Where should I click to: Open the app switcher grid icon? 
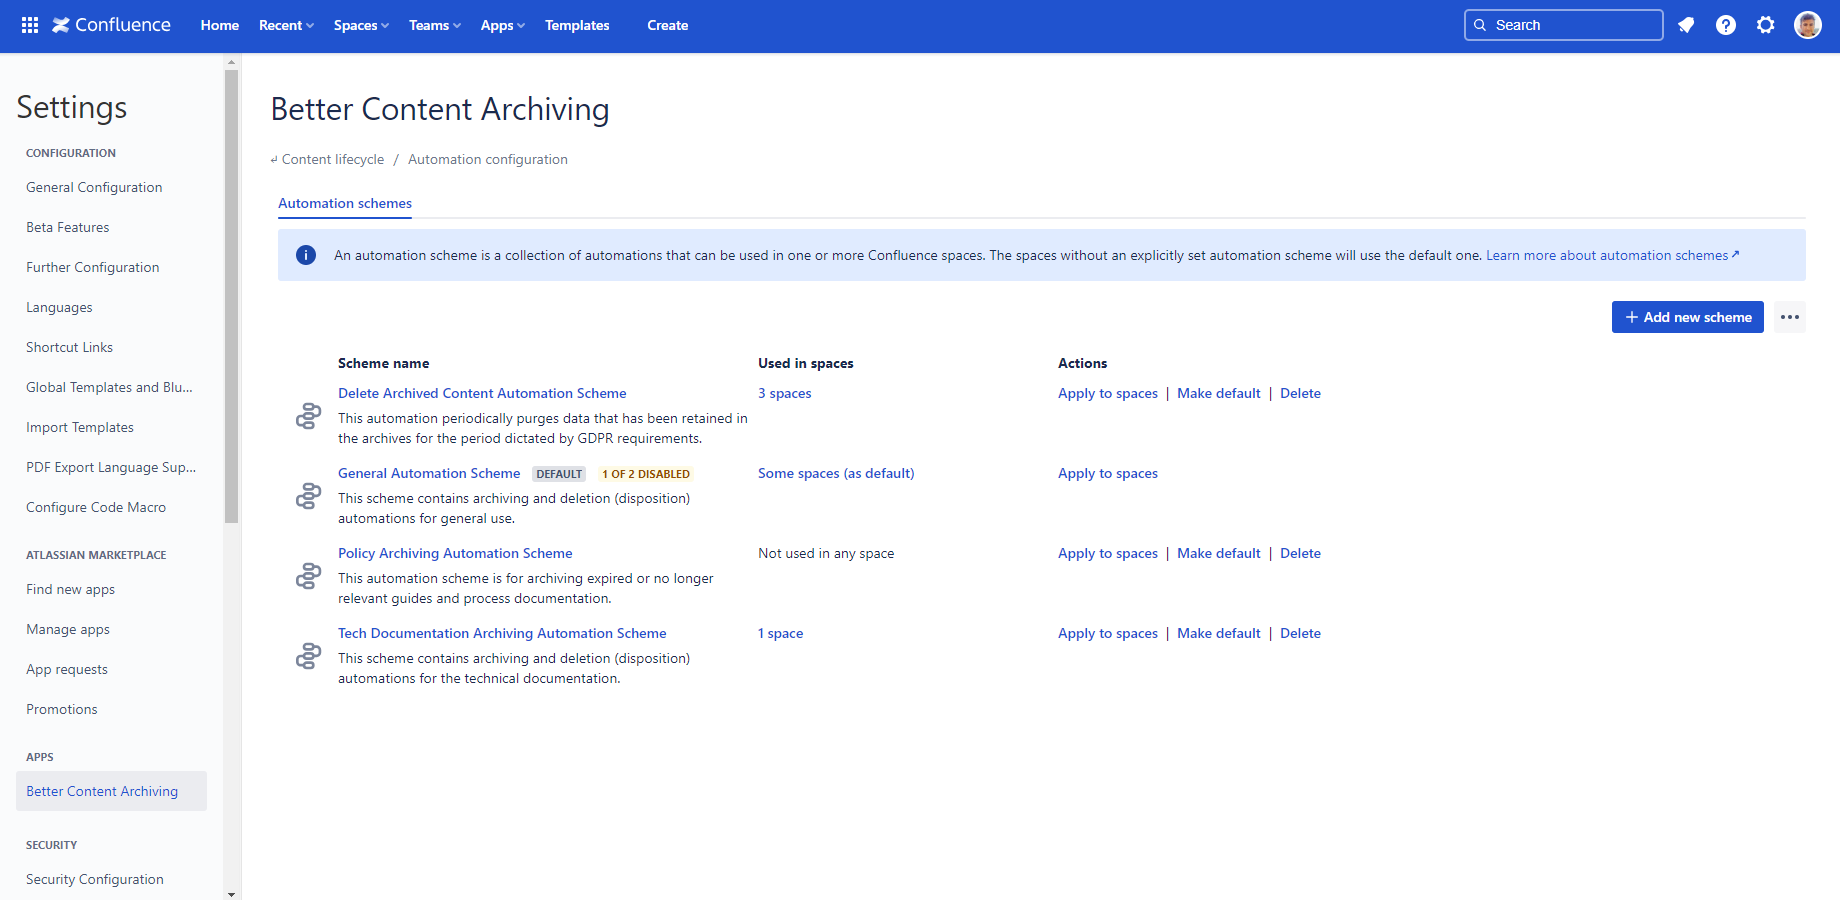pyautogui.click(x=30, y=25)
